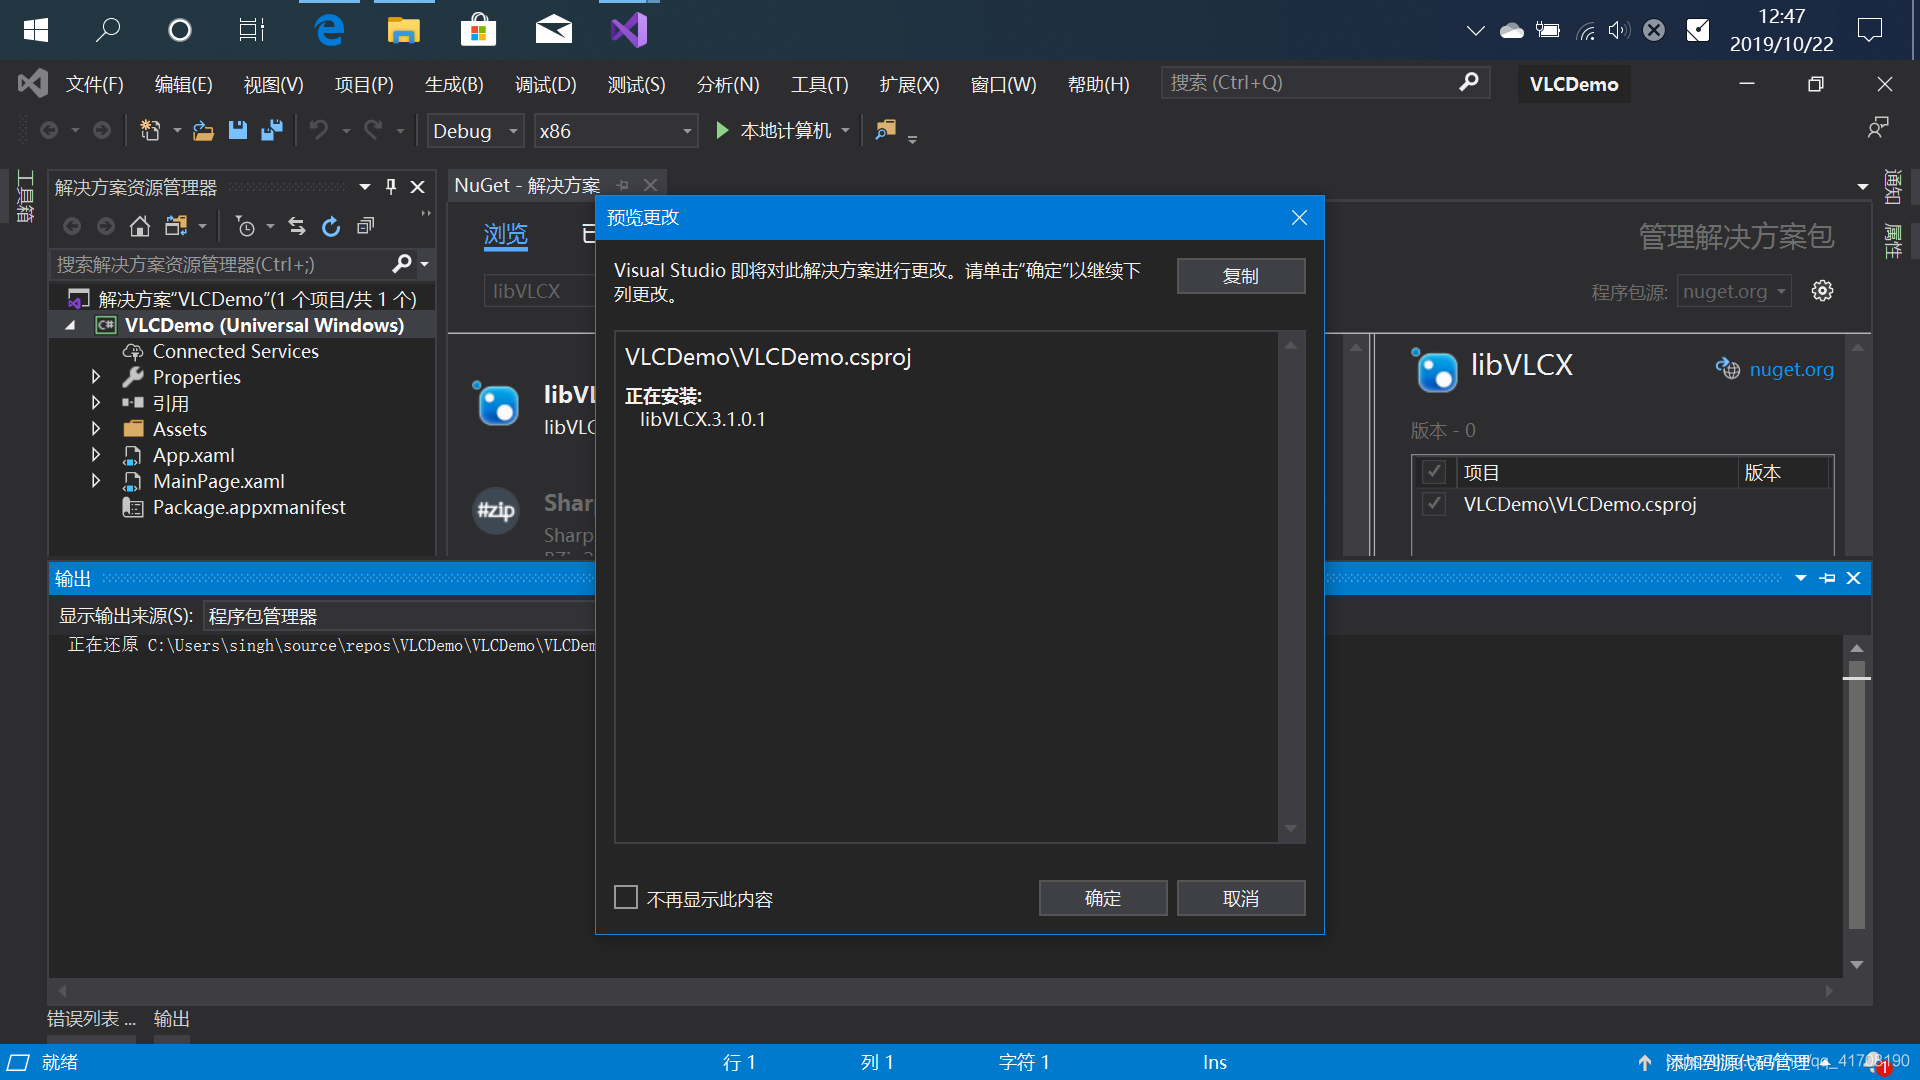
Task: Click the Home icon in Solution Explorer toolbar
Action: point(139,226)
